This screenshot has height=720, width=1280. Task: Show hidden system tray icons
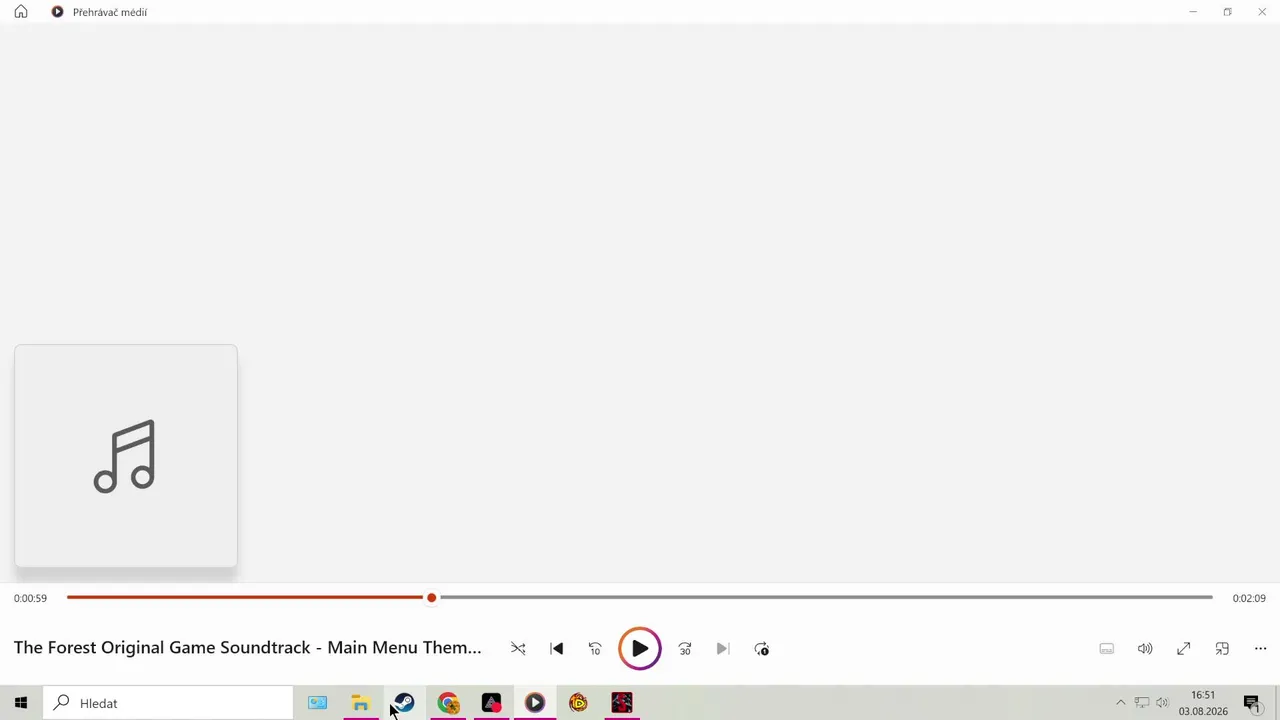click(1120, 703)
